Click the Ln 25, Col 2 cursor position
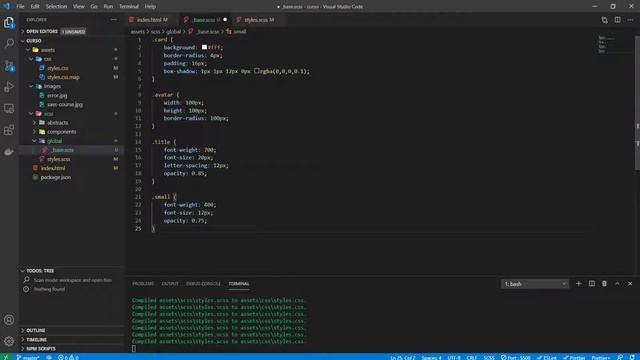Screen dimensions: 640x360 click(402, 357)
